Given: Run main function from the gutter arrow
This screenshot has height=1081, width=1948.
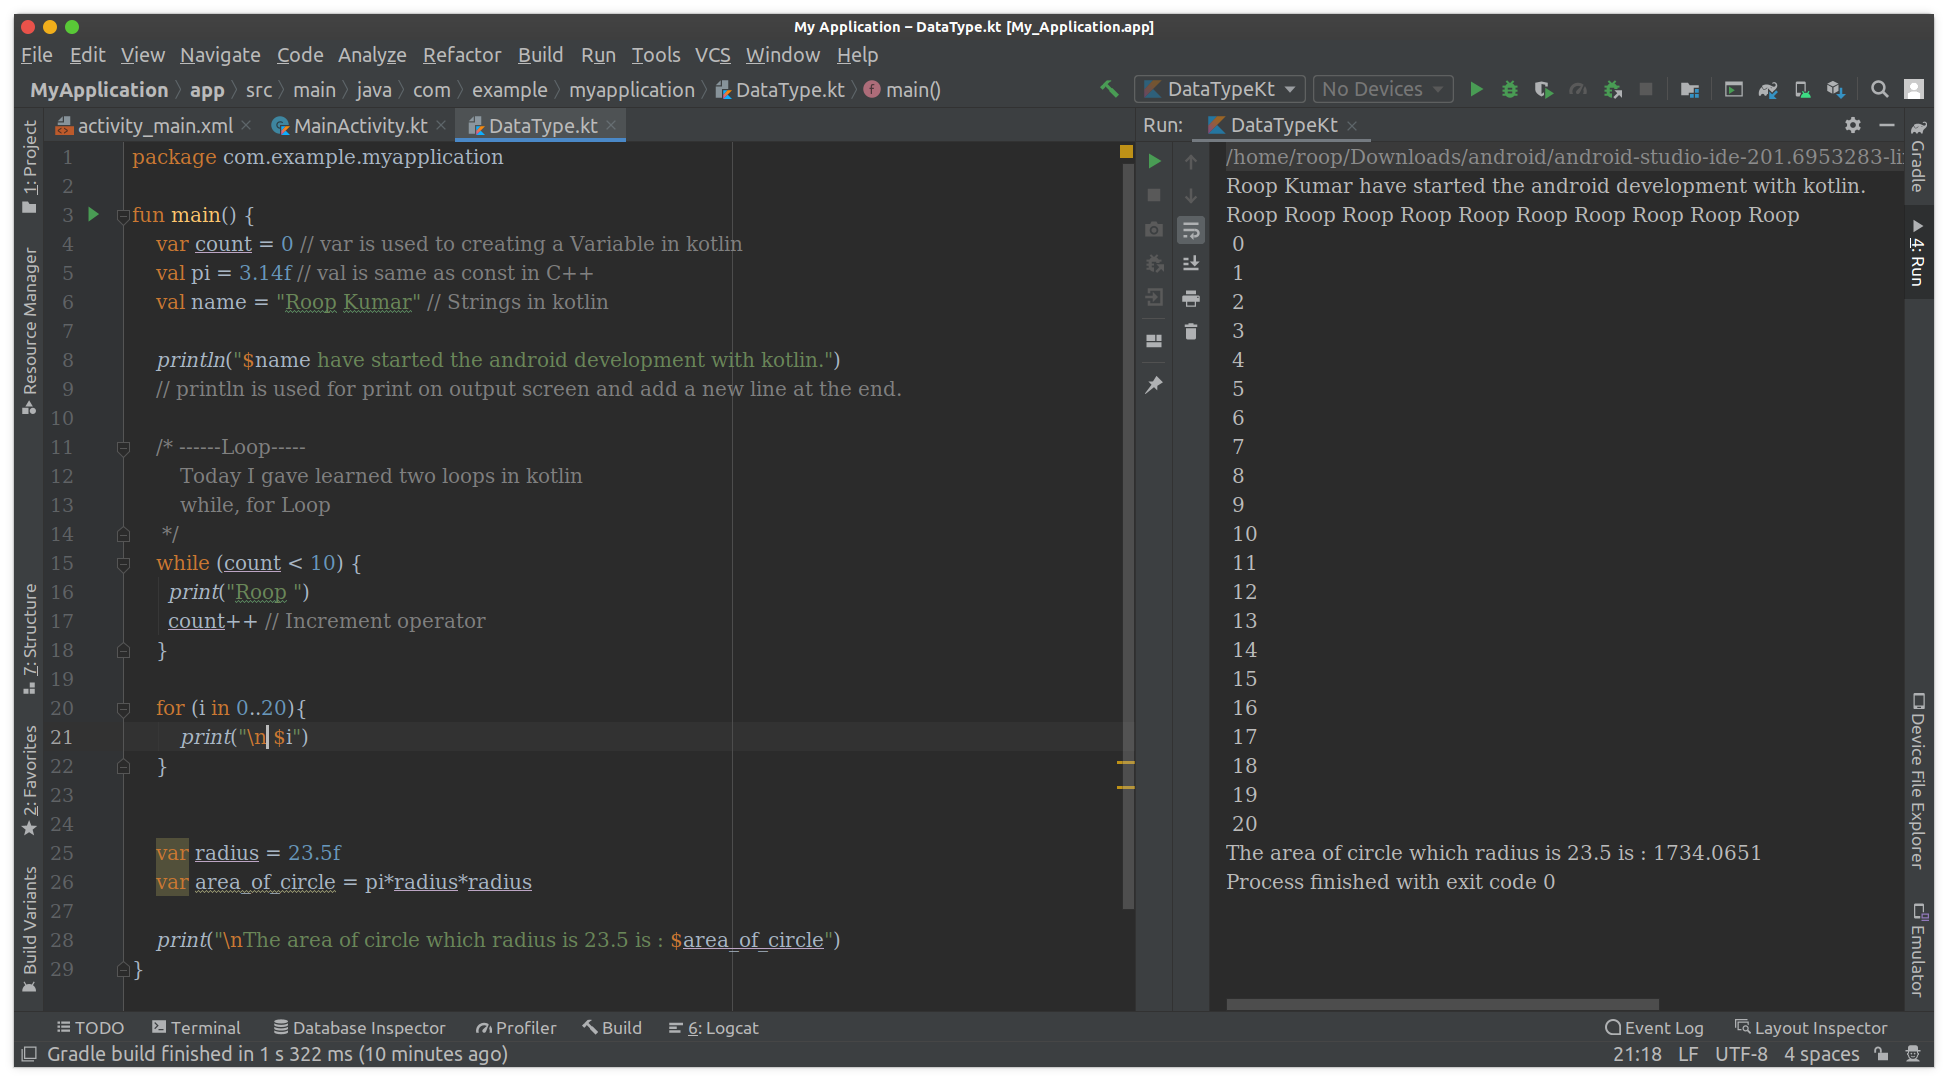Looking at the screenshot, I should click(x=92, y=214).
